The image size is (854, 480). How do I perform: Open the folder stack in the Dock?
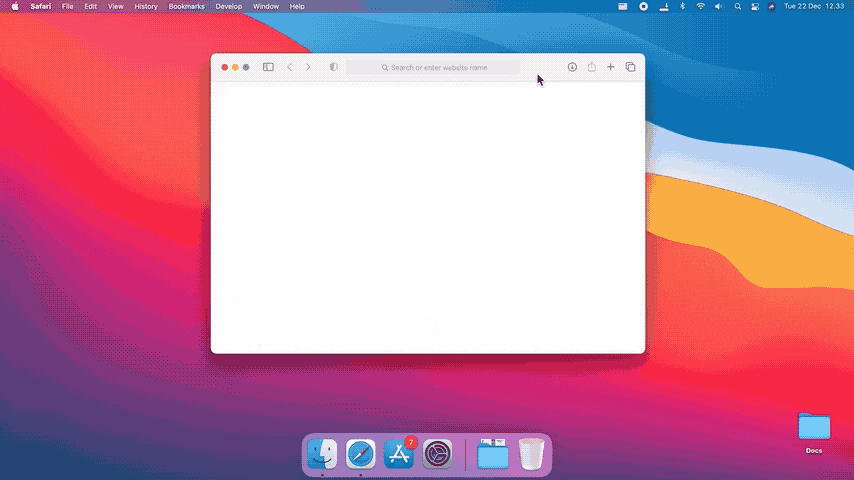[x=493, y=454]
